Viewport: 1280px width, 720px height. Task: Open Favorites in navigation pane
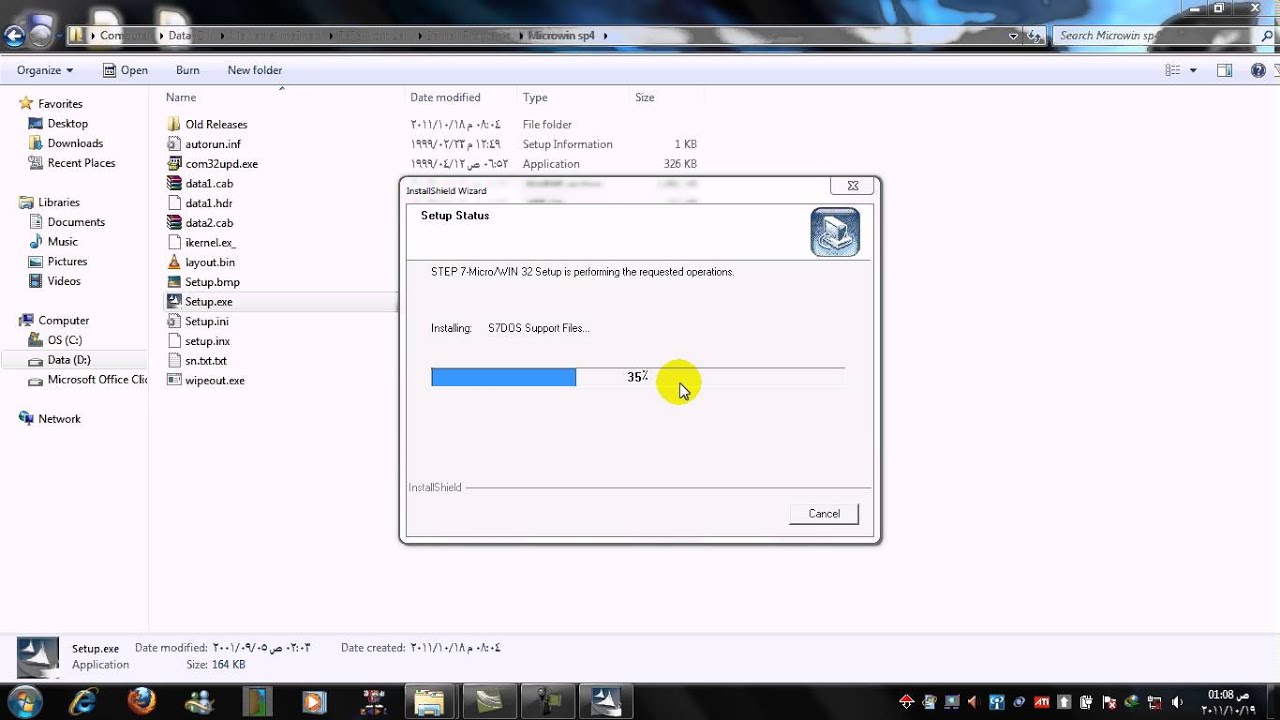pos(60,104)
